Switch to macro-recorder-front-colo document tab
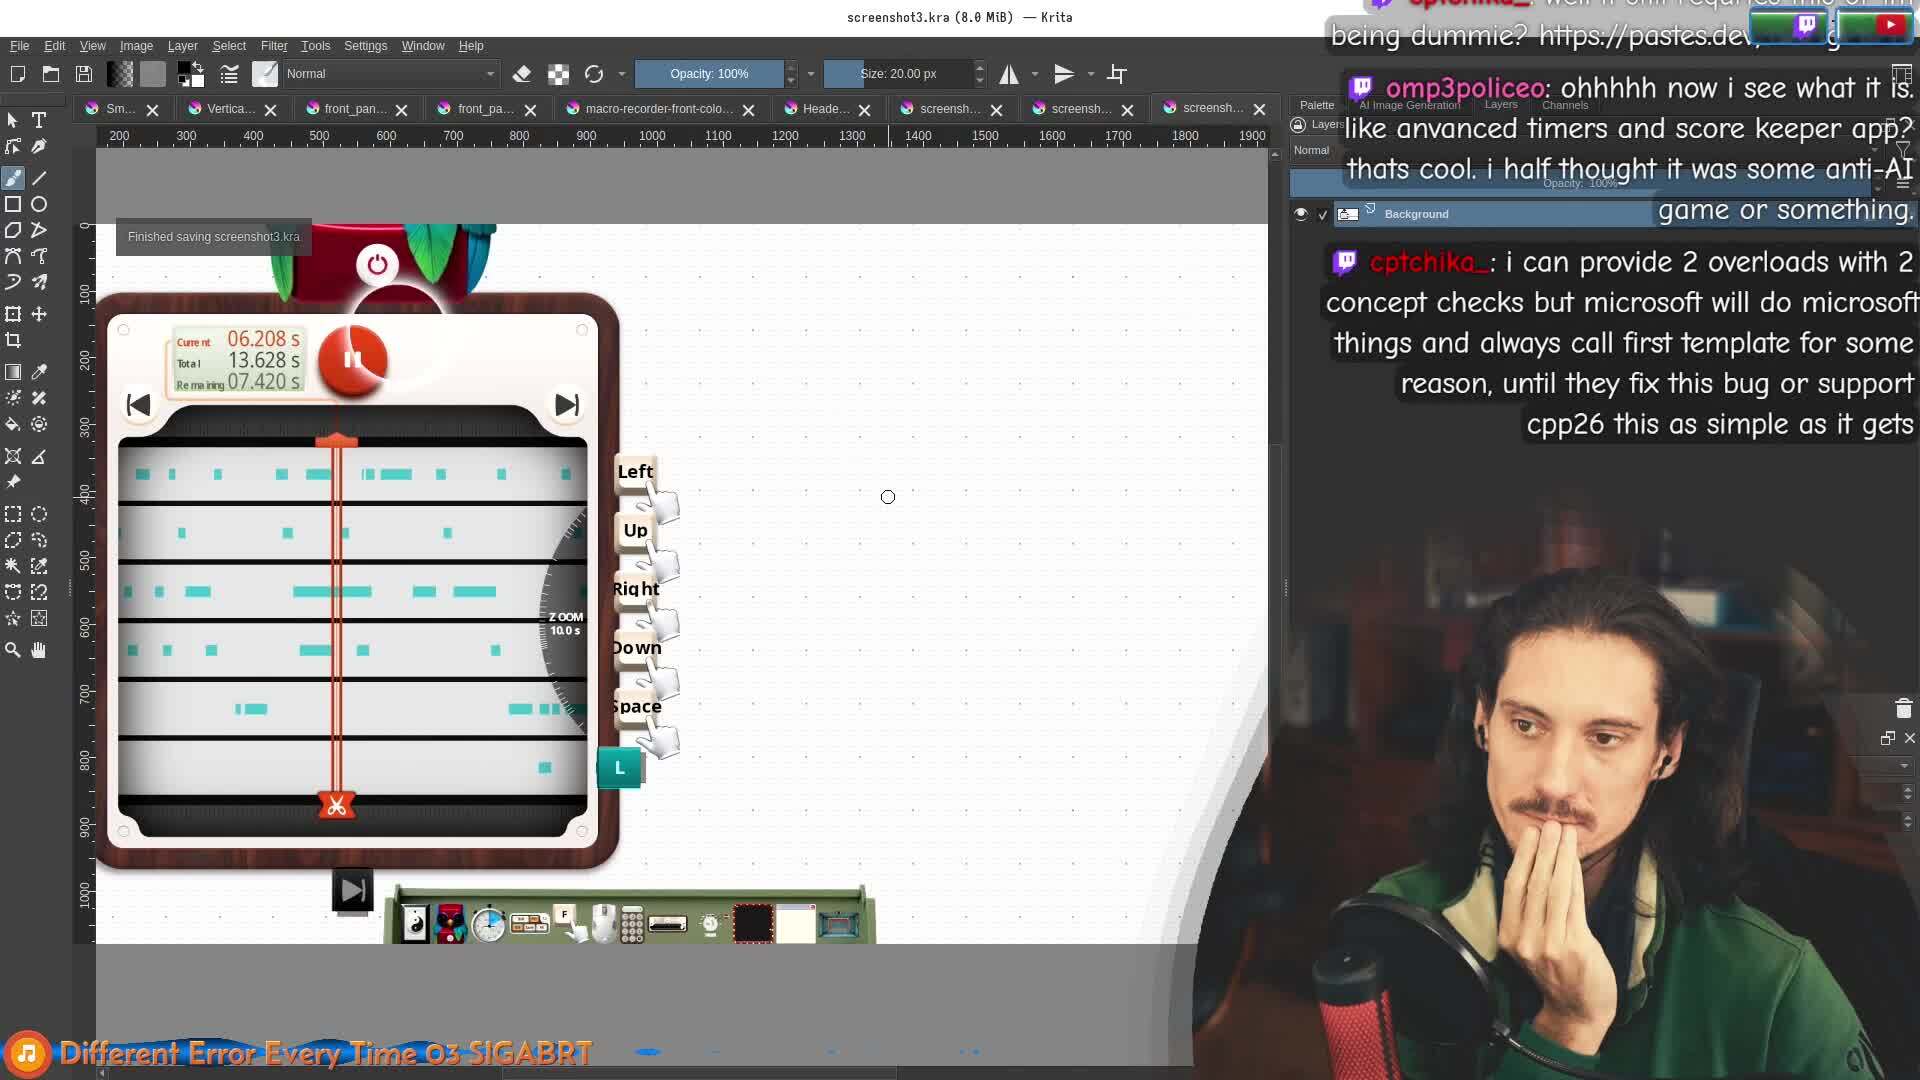Viewport: 1920px width, 1080px height. 658,109
